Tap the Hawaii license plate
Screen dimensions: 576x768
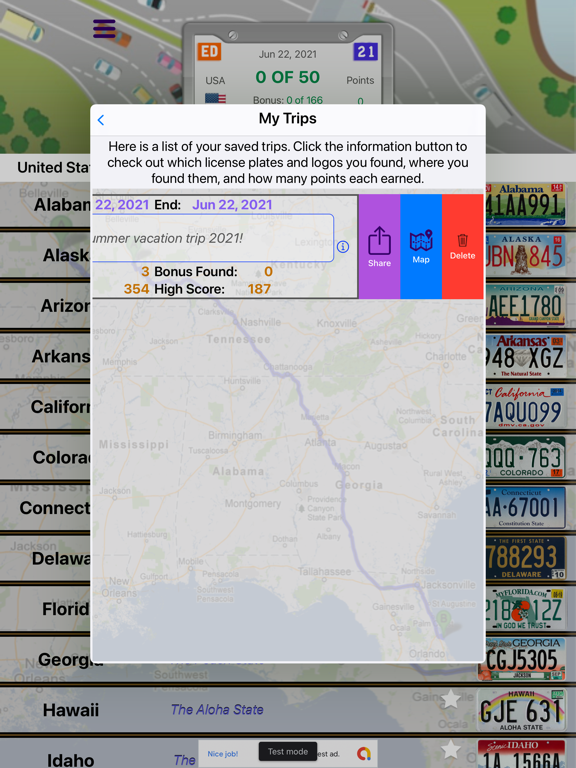pyautogui.click(x=522, y=710)
